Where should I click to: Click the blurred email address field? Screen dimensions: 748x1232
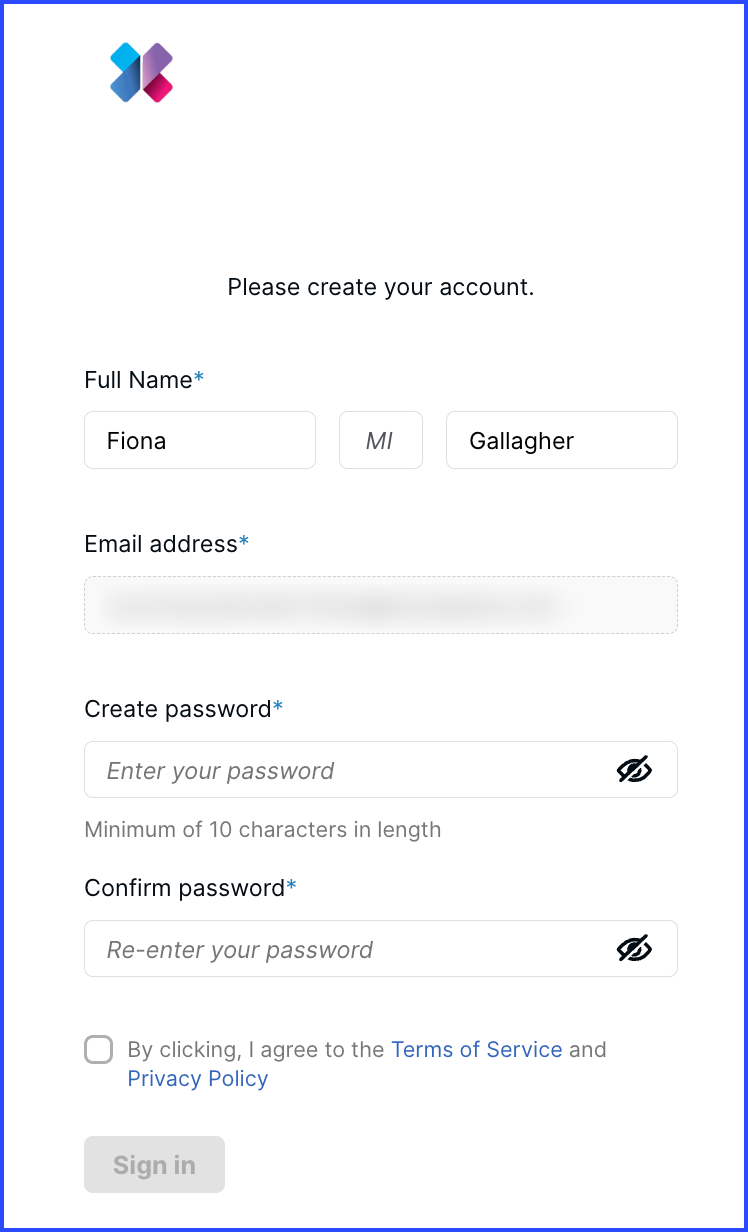[381, 605]
